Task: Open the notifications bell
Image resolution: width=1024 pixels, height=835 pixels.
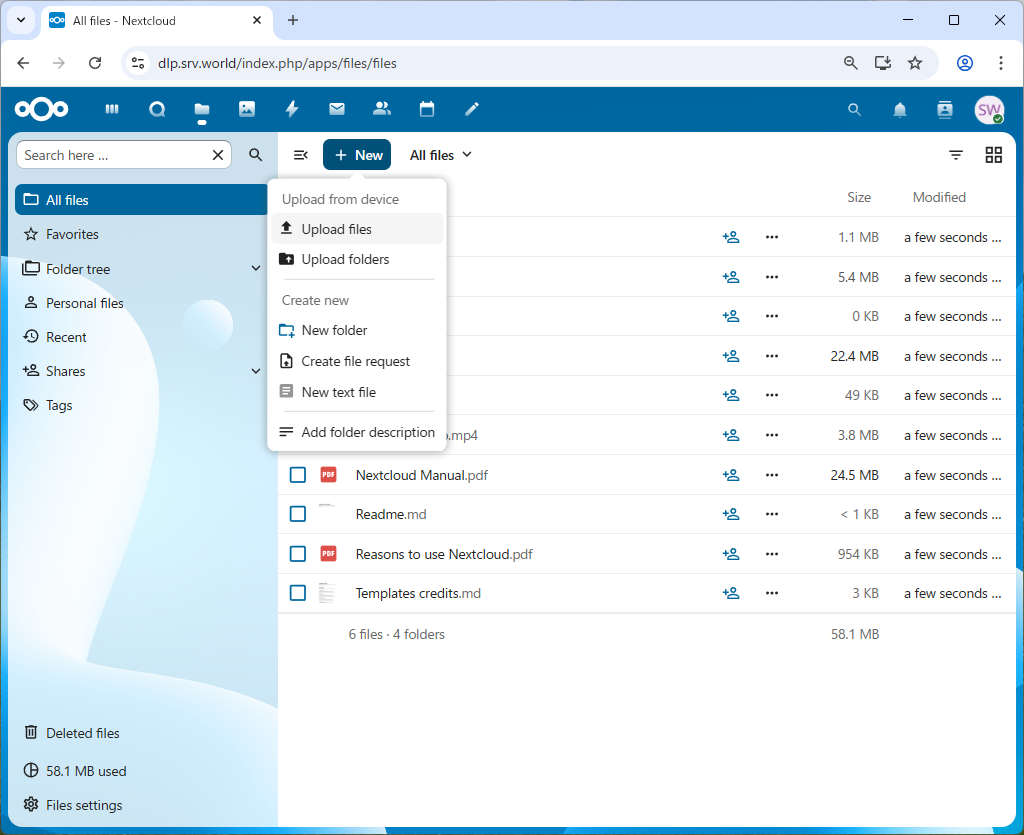Action: click(900, 110)
